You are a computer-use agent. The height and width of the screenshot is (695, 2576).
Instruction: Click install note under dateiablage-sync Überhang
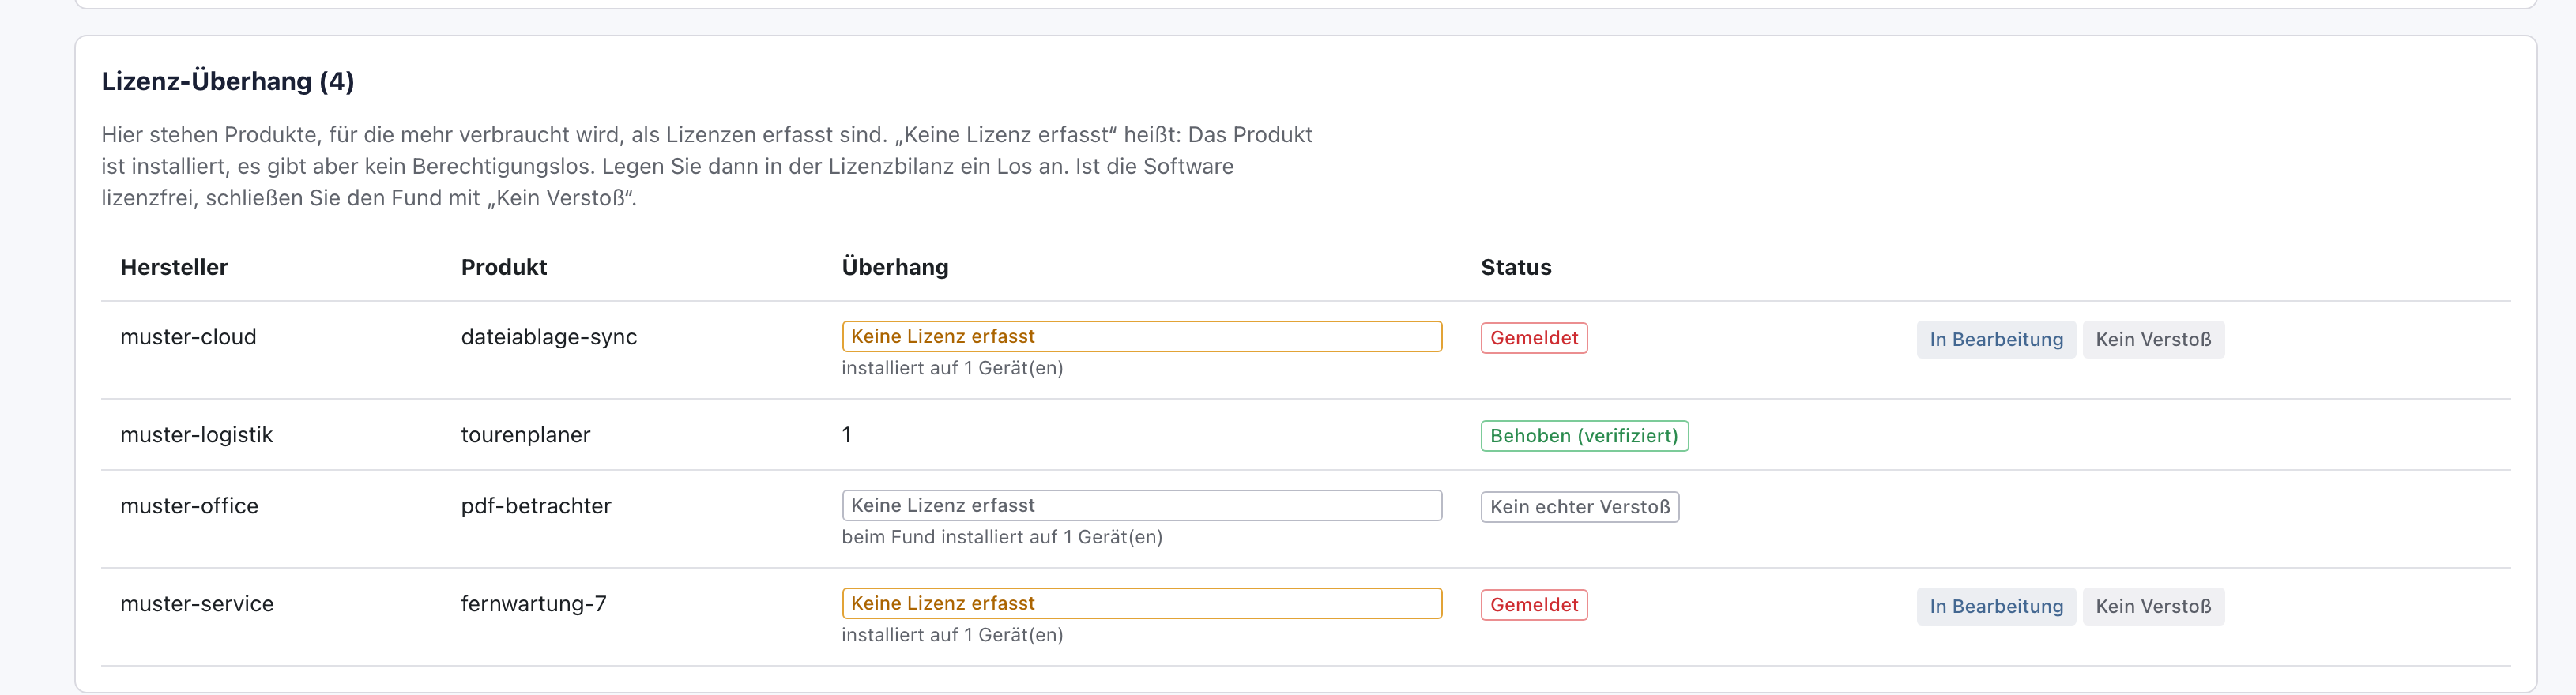pyautogui.click(x=952, y=368)
